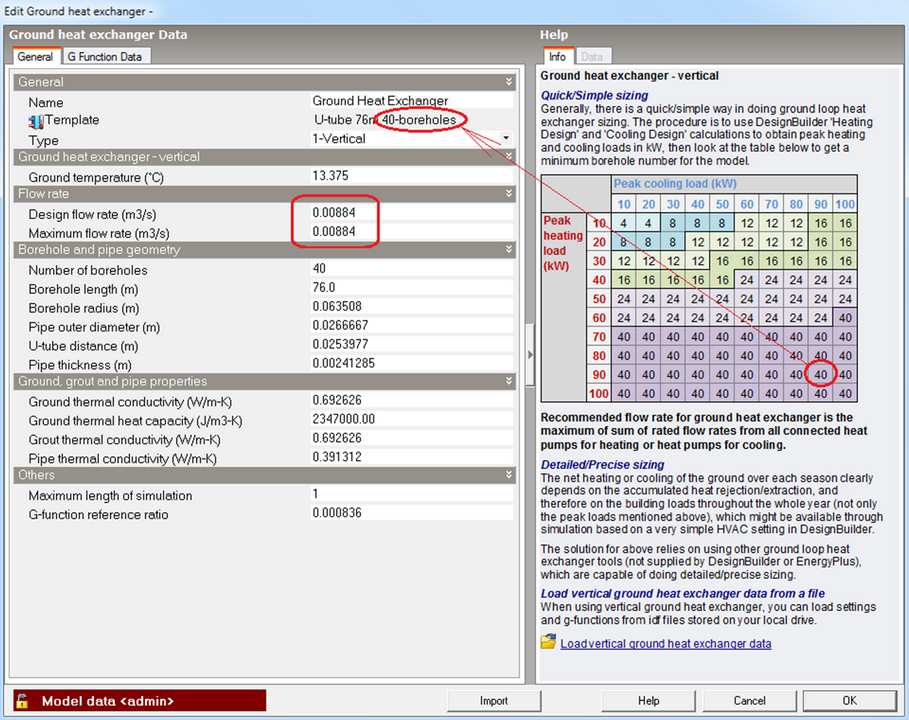Screen dimensions: 909x720
Task: Click the splitter arrow to hide Help panel
Action: click(530, 355)
